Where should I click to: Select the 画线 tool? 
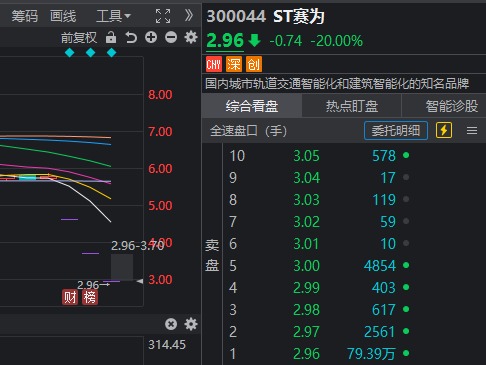[x=63, y=16]
